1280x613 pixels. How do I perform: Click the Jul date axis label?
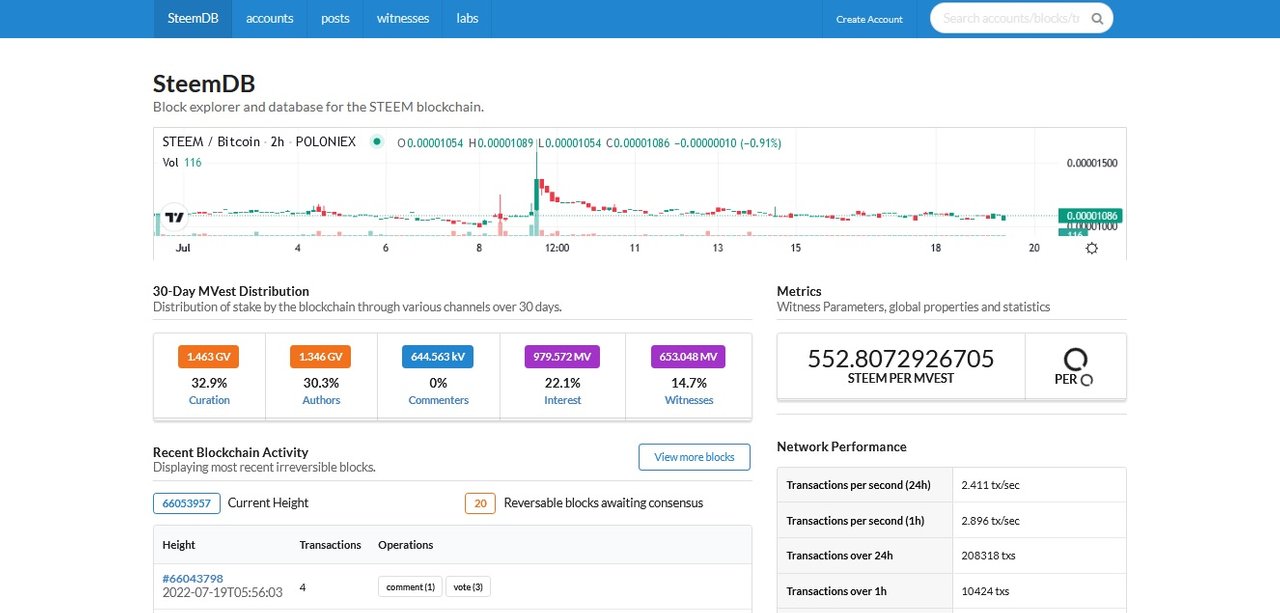(183, 248)
